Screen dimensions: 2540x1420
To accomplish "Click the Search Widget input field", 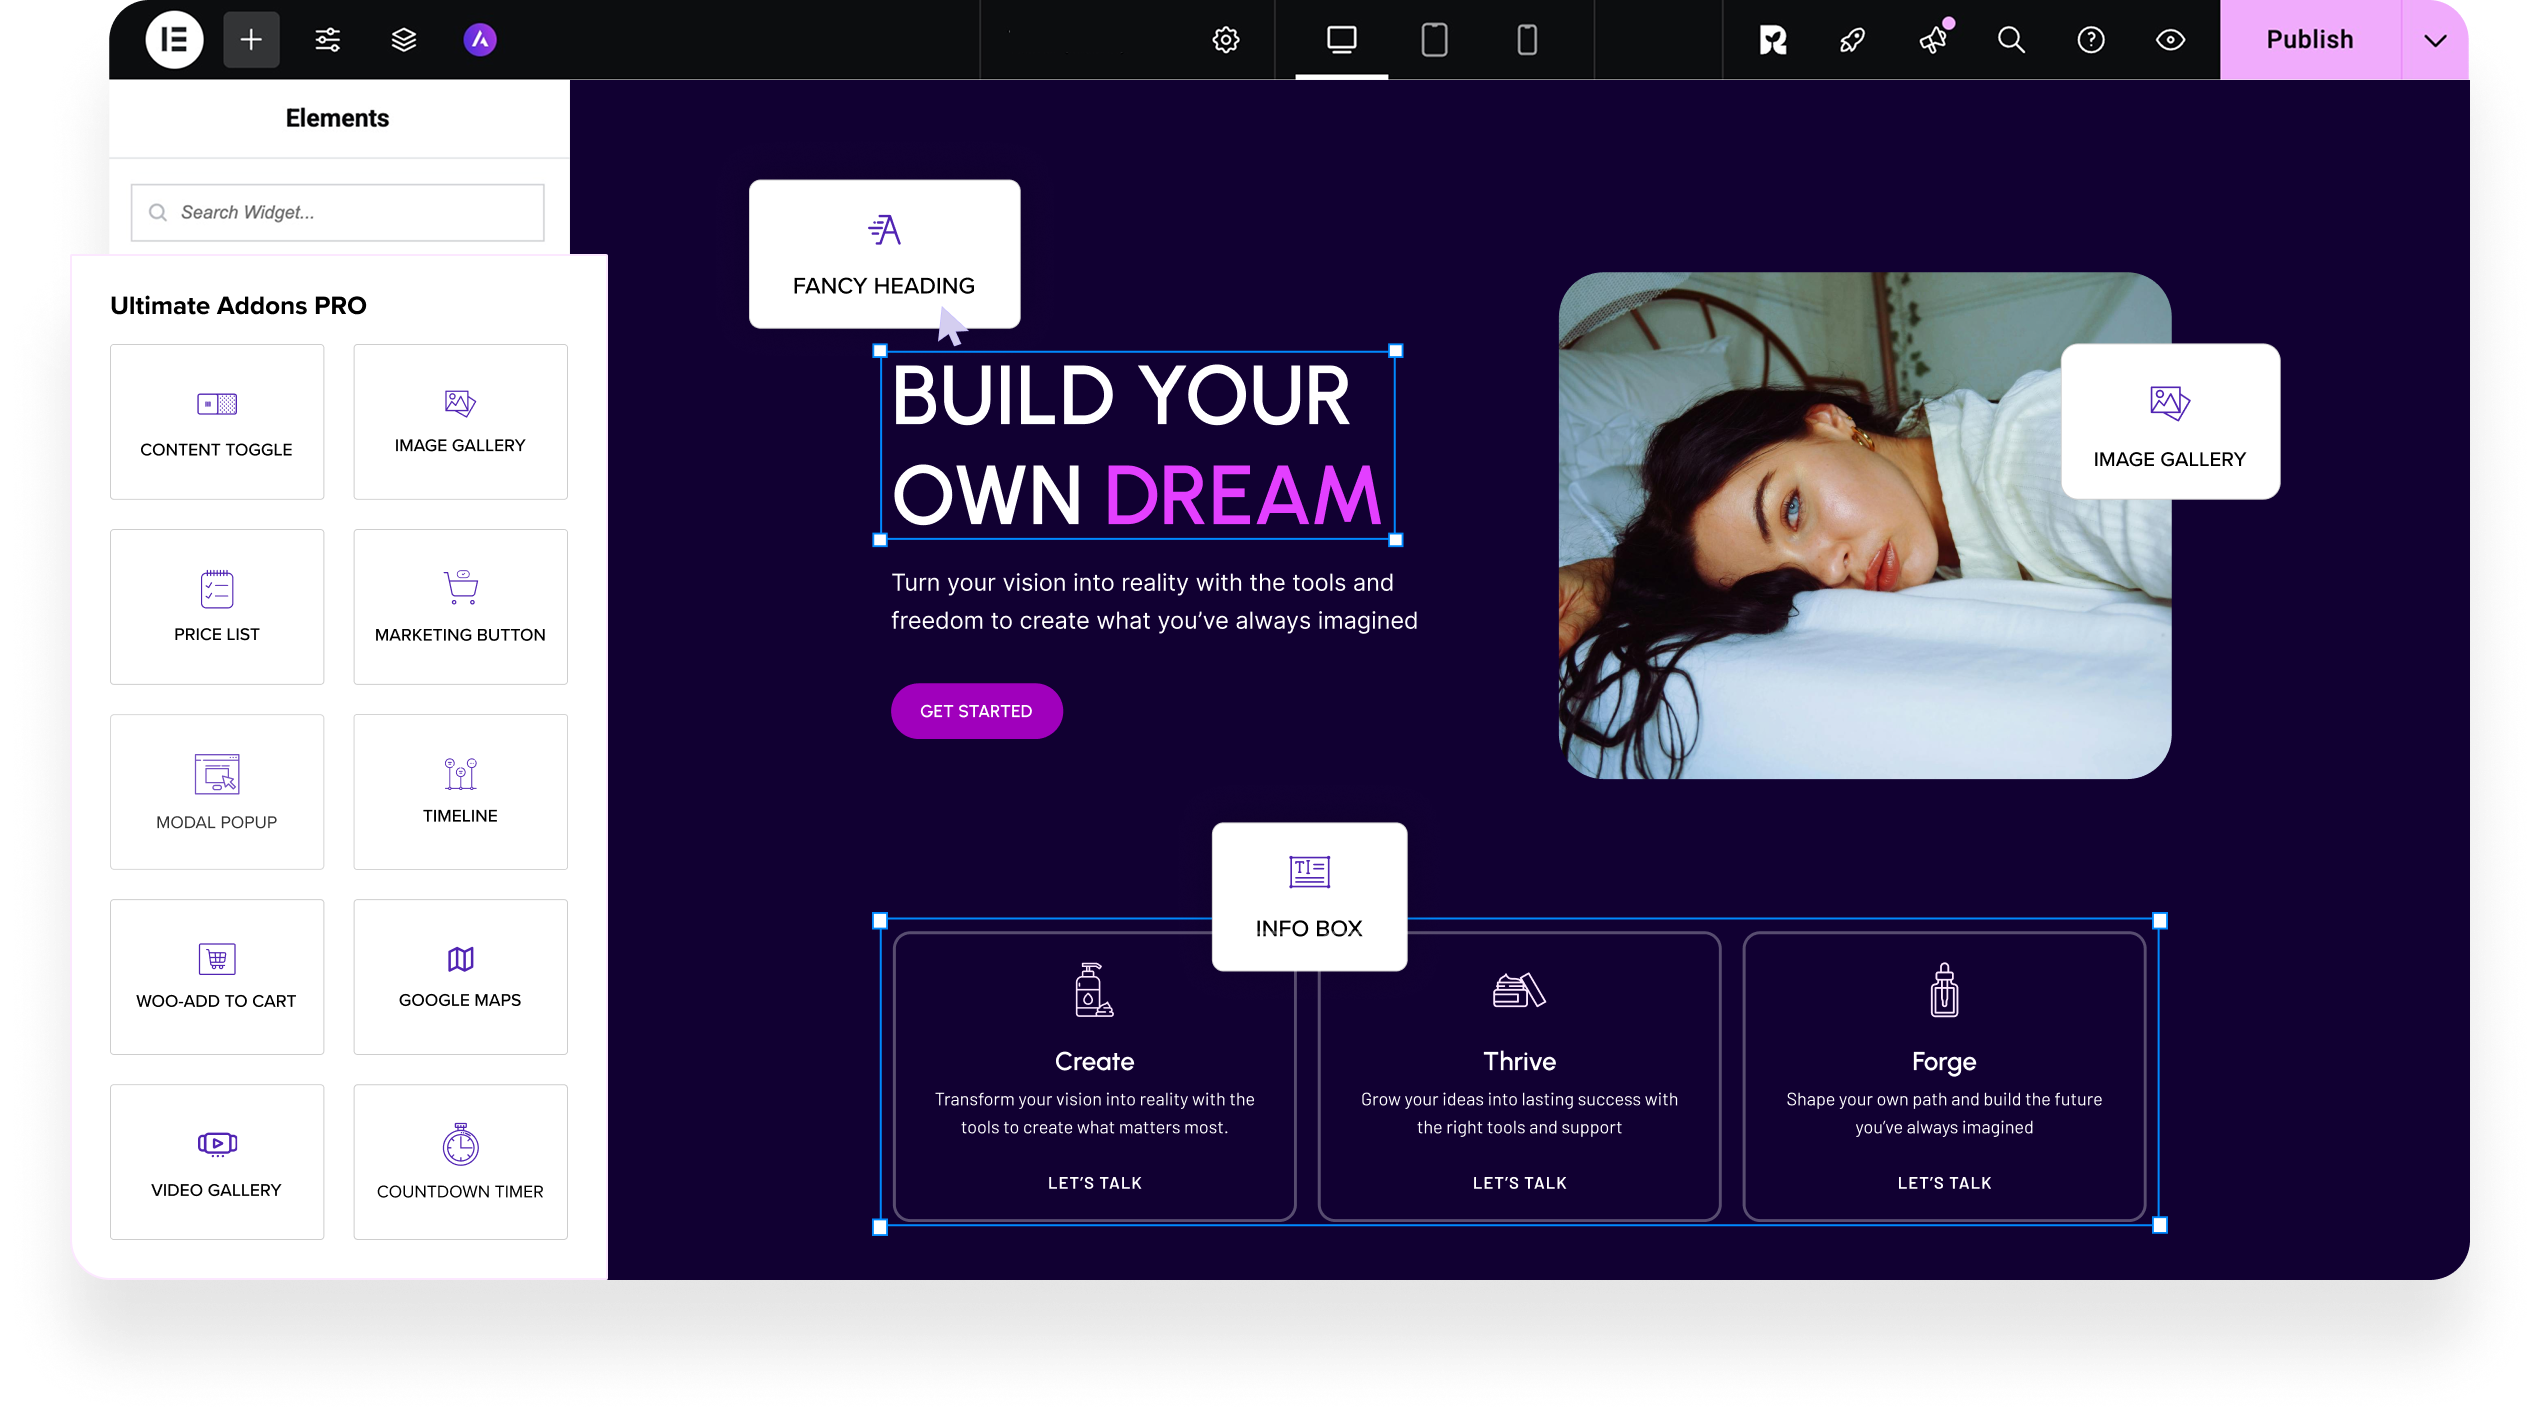I will click(338, 212).
